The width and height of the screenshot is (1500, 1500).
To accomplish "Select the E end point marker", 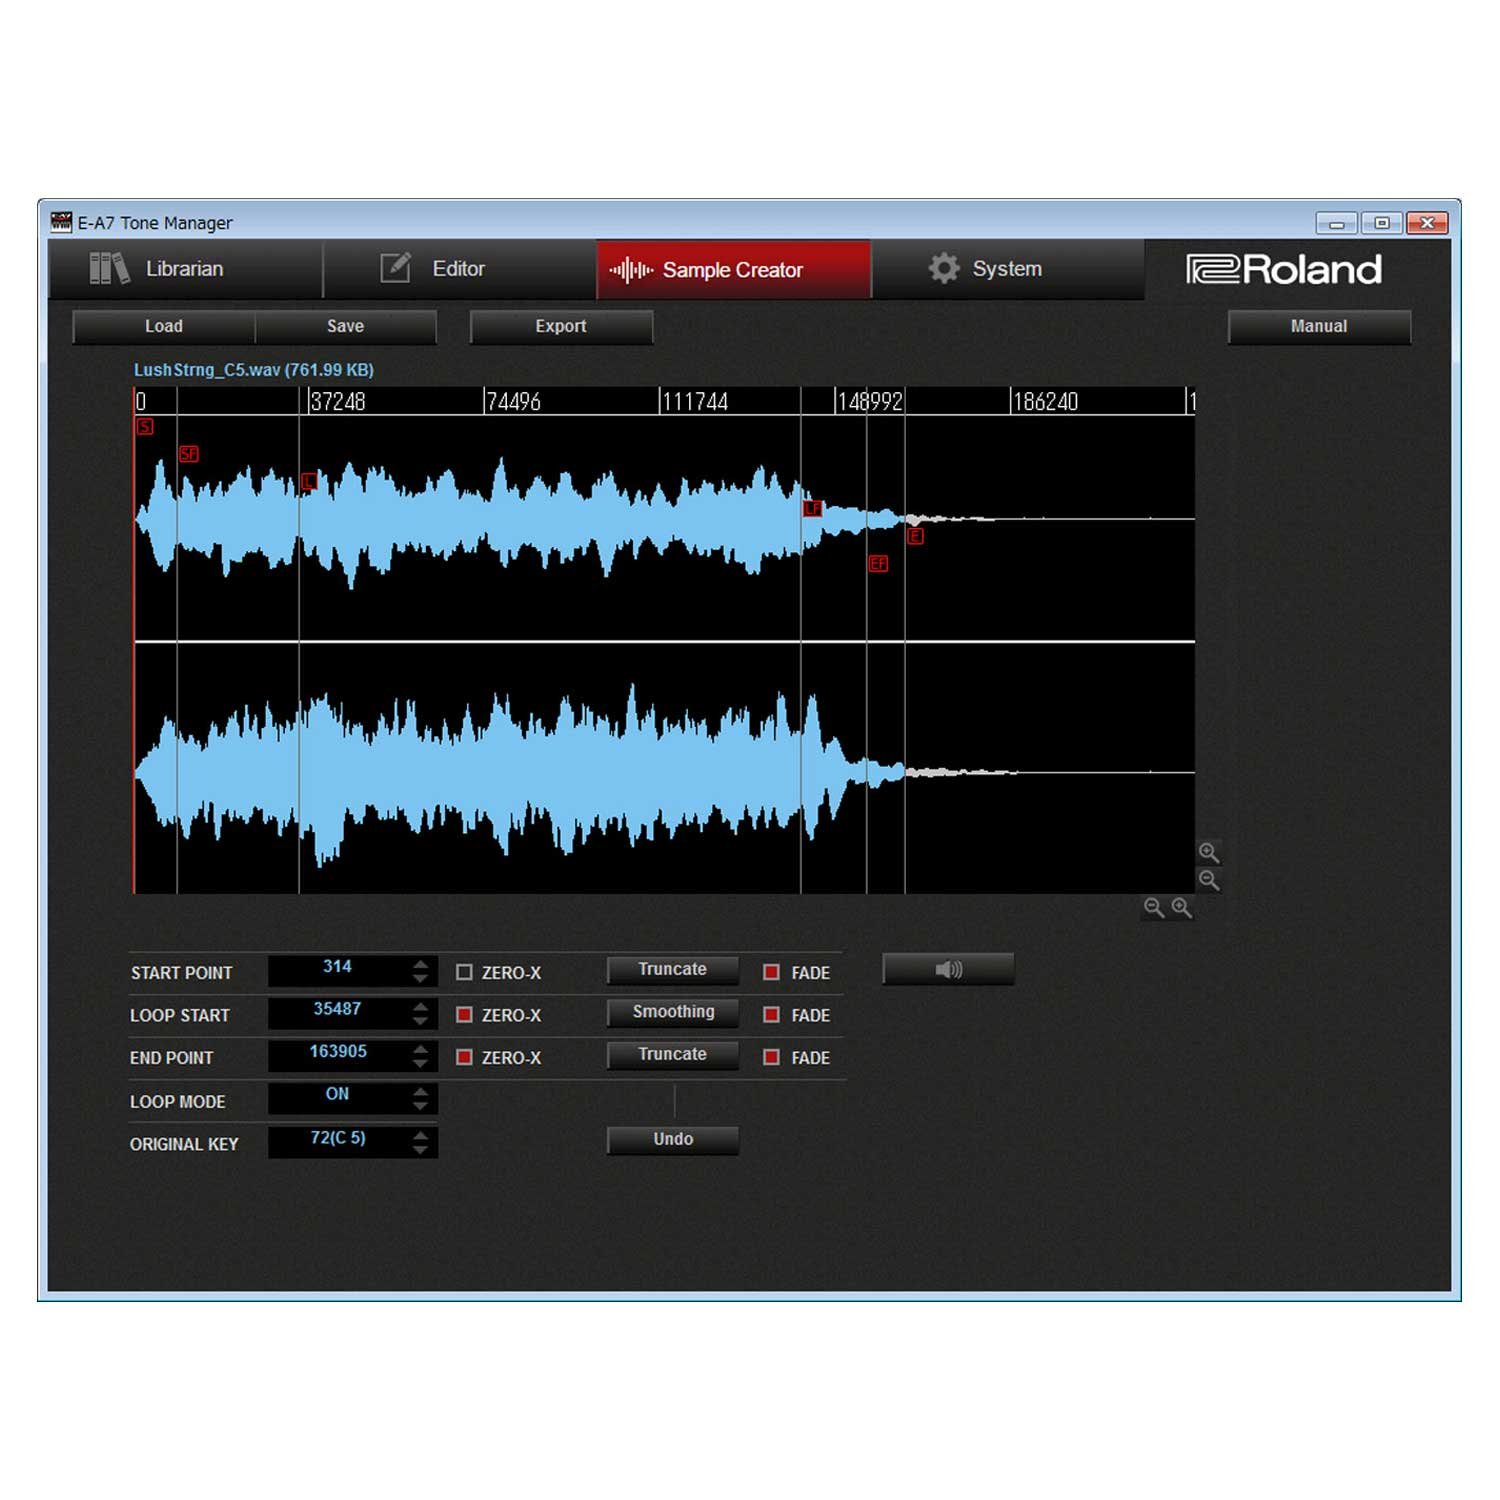I will [x=915, y=536].
